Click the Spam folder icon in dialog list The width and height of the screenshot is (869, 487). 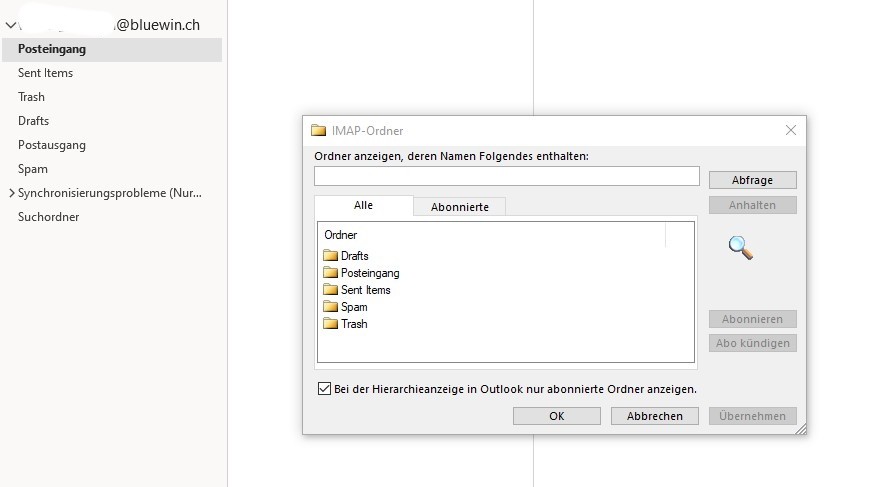coord(331,307)
